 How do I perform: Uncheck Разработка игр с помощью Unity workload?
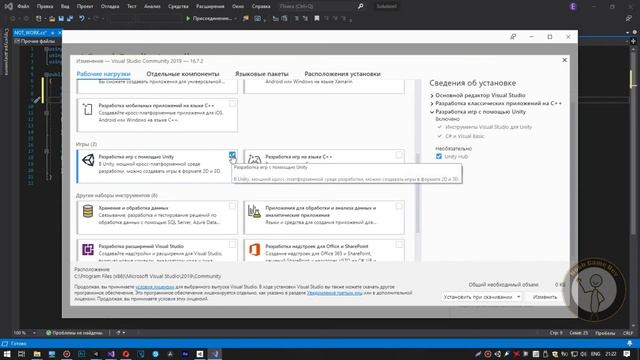coord(232,155)
